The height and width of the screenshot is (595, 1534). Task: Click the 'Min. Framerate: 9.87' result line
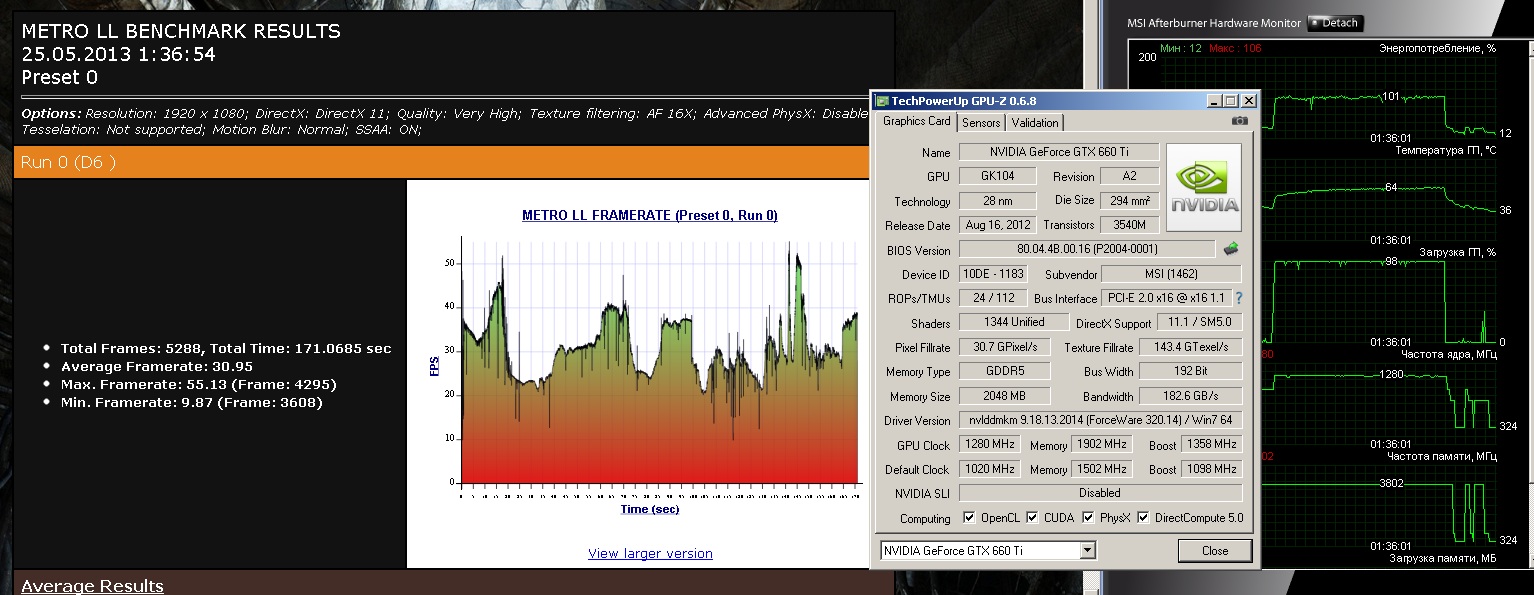pos(192,403)
